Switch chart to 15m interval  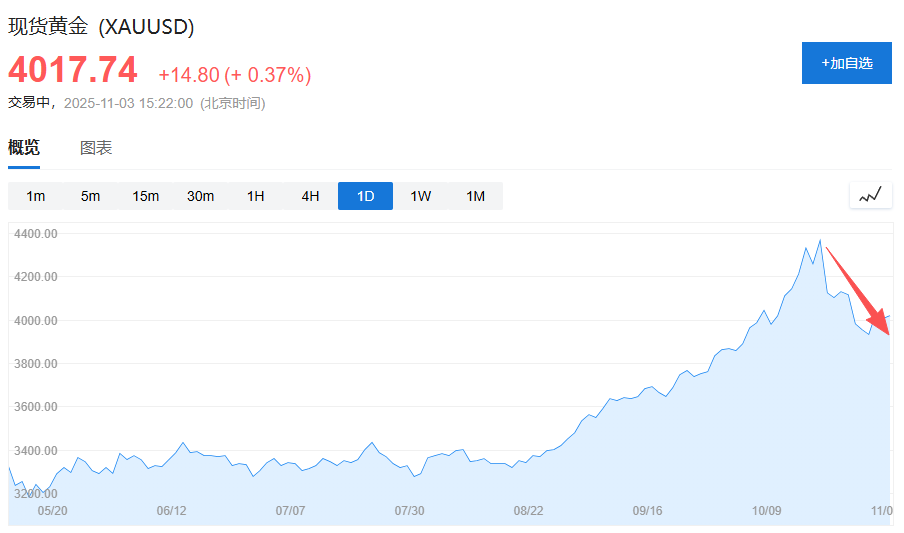146,196
